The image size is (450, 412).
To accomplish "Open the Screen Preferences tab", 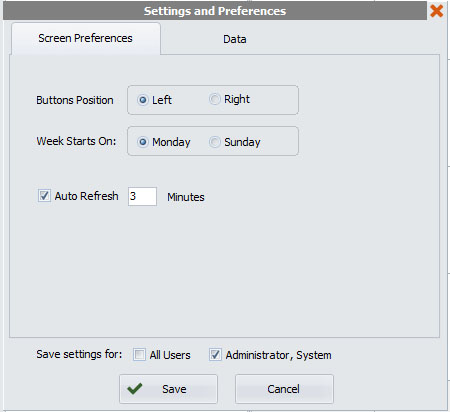I will click(x=86, y=38).
